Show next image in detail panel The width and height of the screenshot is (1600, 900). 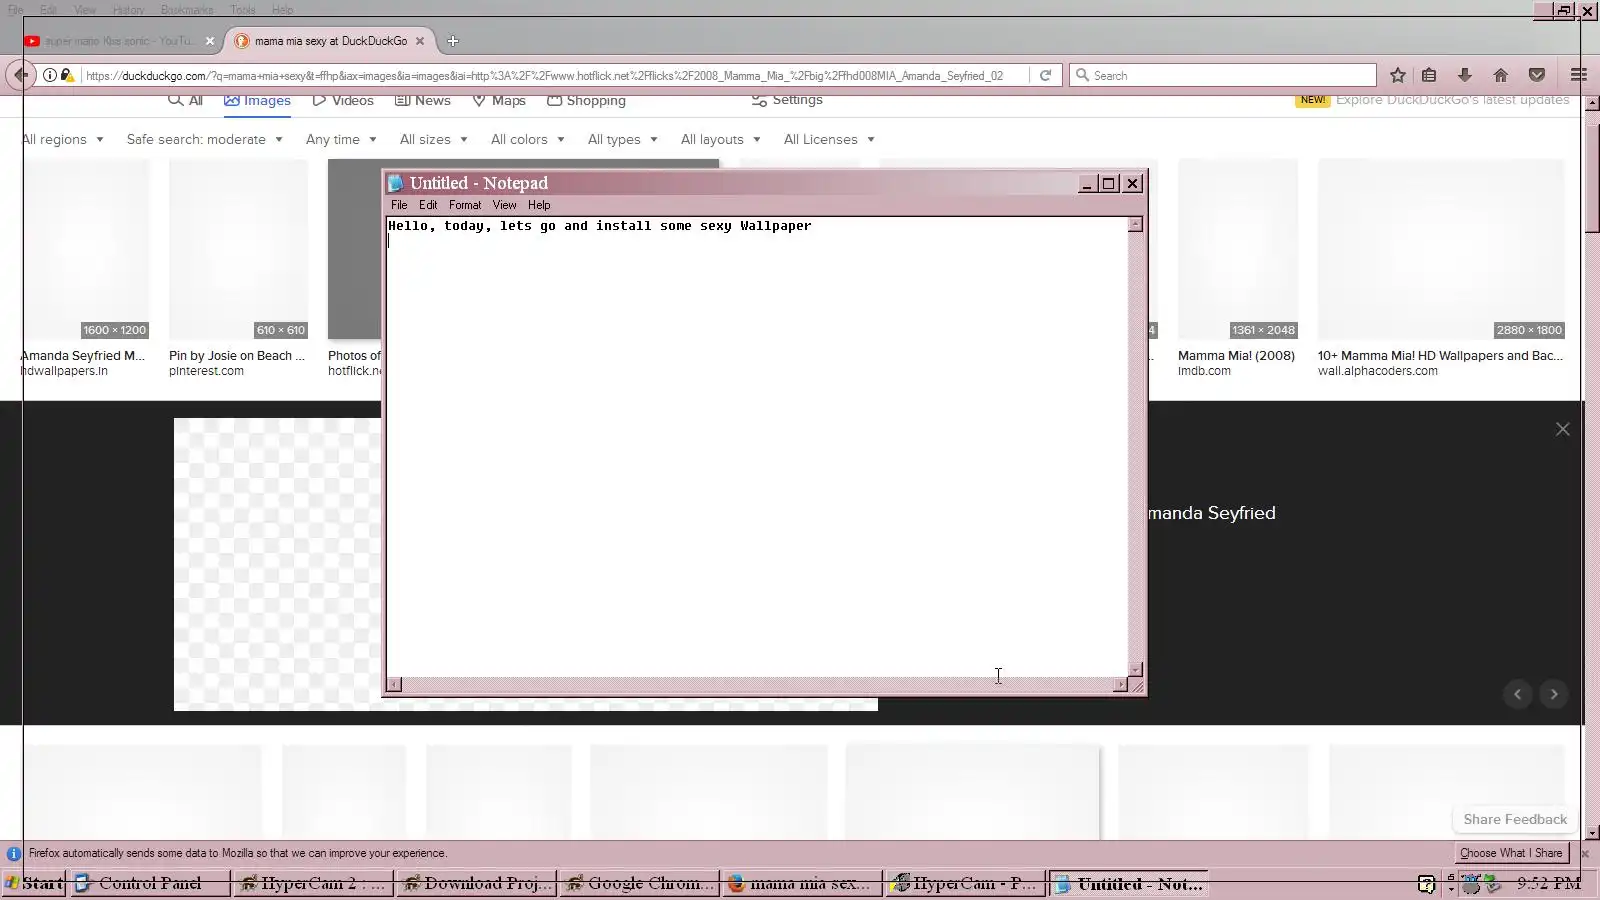(1553, 694)
